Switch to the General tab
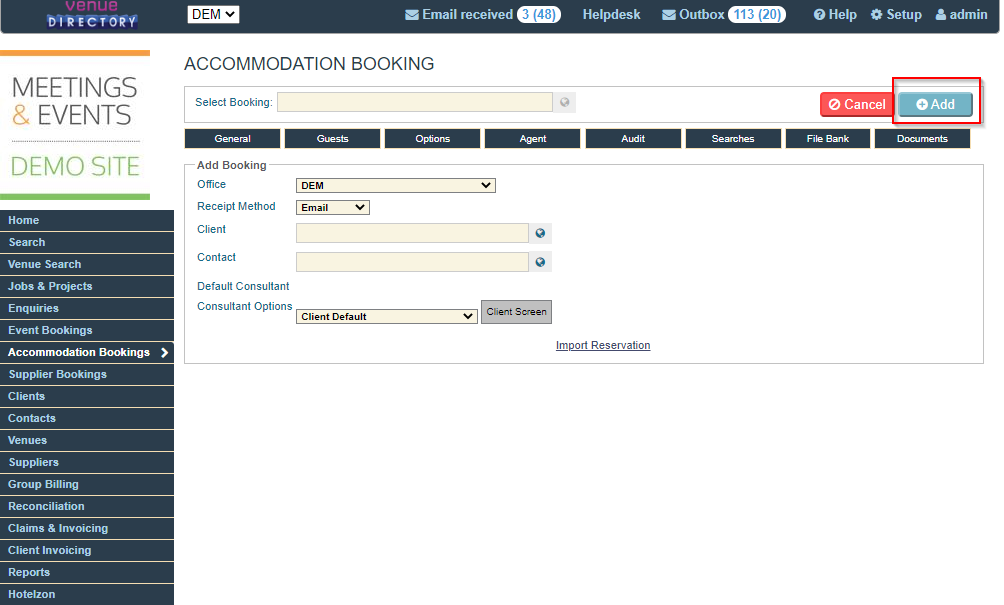1004x605 pixels. coord(232,138)
